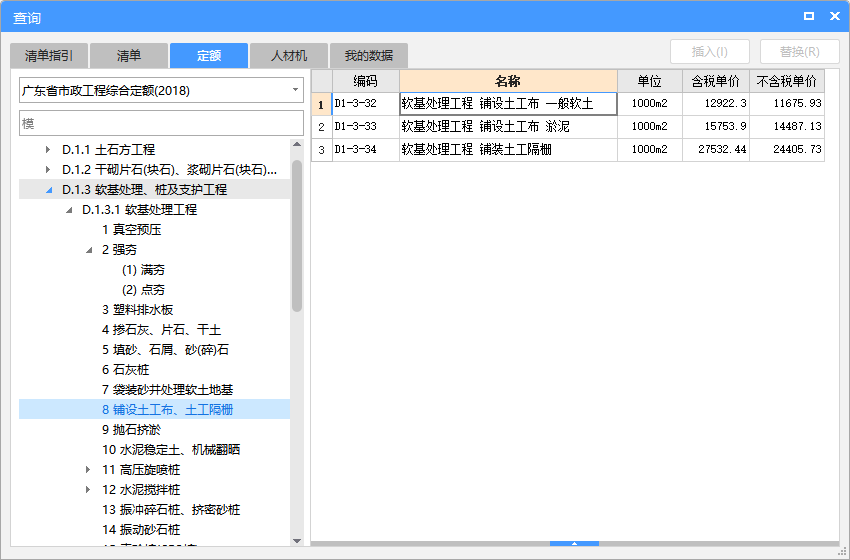Click tax-excluded price 14487.13
Image resolution: width=850 pixels, height=560 pixels.
787,127
